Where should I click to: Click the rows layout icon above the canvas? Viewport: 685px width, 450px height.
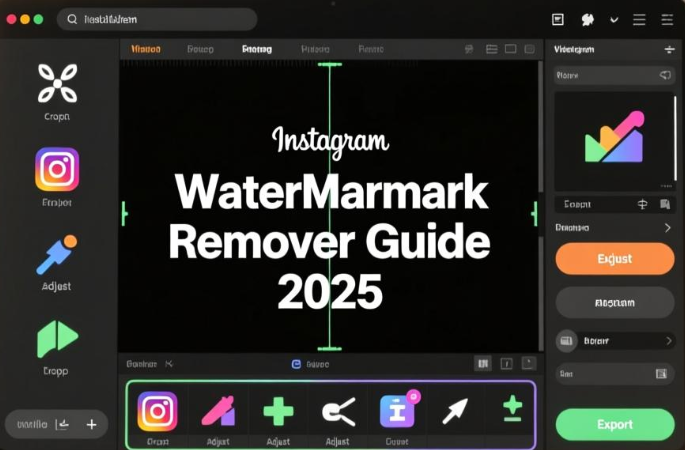pyautogui.click(x=491, y=49)
